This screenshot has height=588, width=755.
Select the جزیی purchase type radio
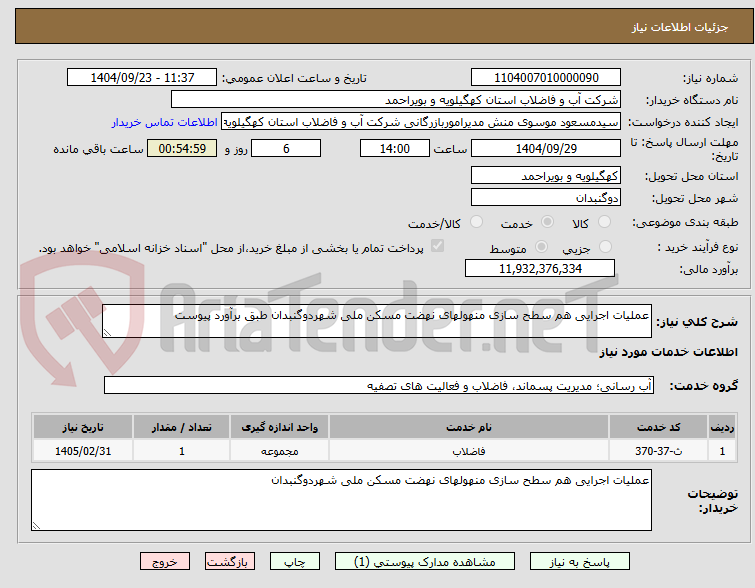pos(605,247)
